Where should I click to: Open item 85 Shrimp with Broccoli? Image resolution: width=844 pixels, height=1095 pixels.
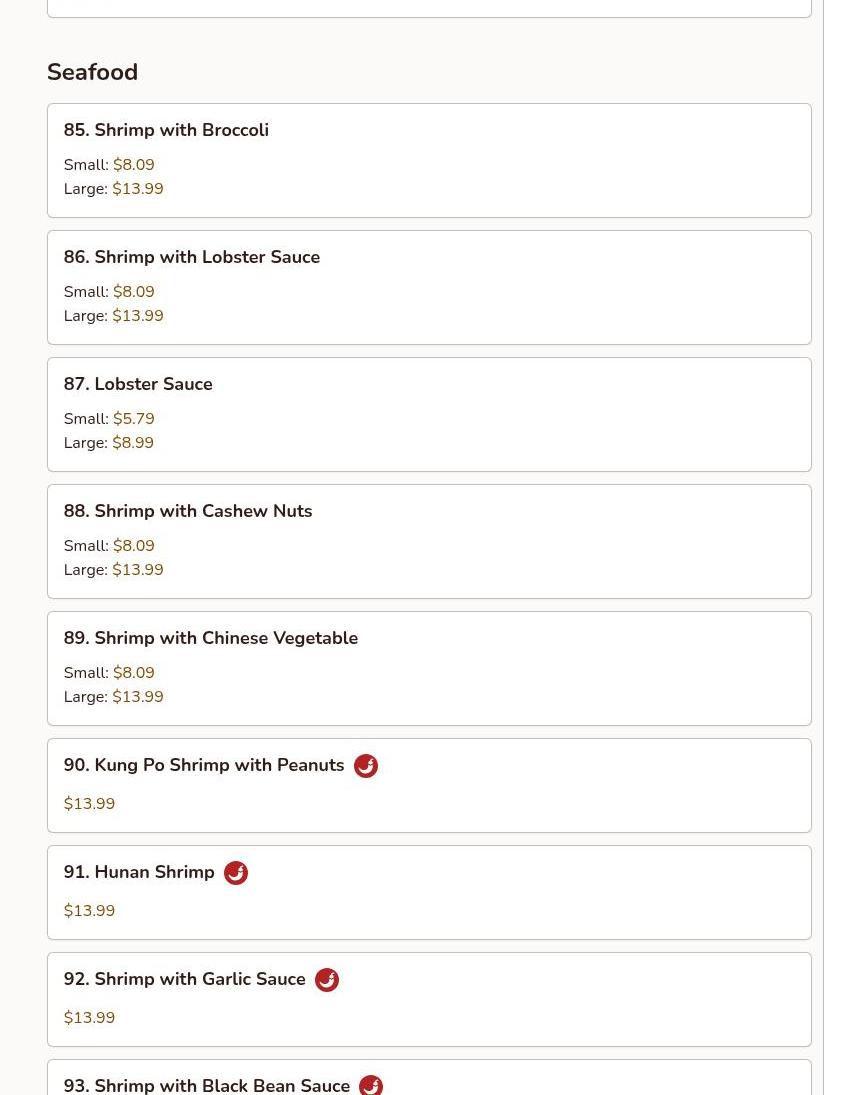point(429,161)
